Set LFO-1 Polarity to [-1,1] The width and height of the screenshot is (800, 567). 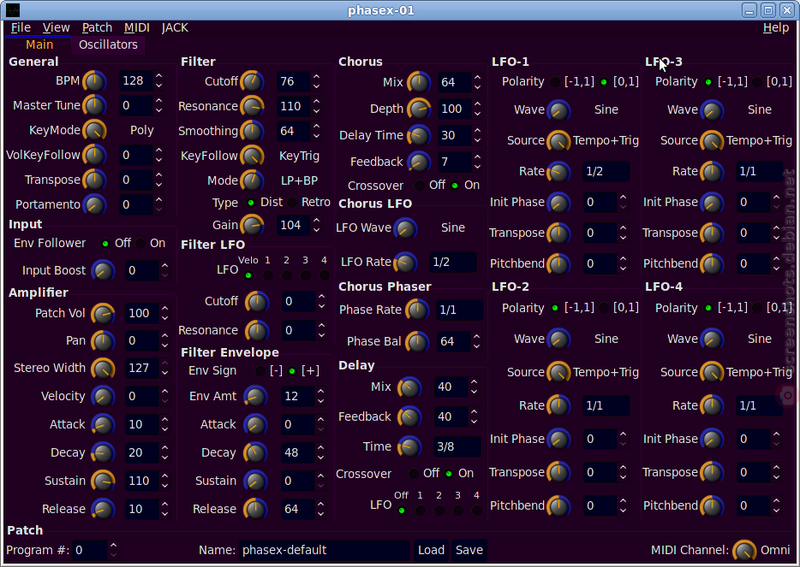[555, 82]
